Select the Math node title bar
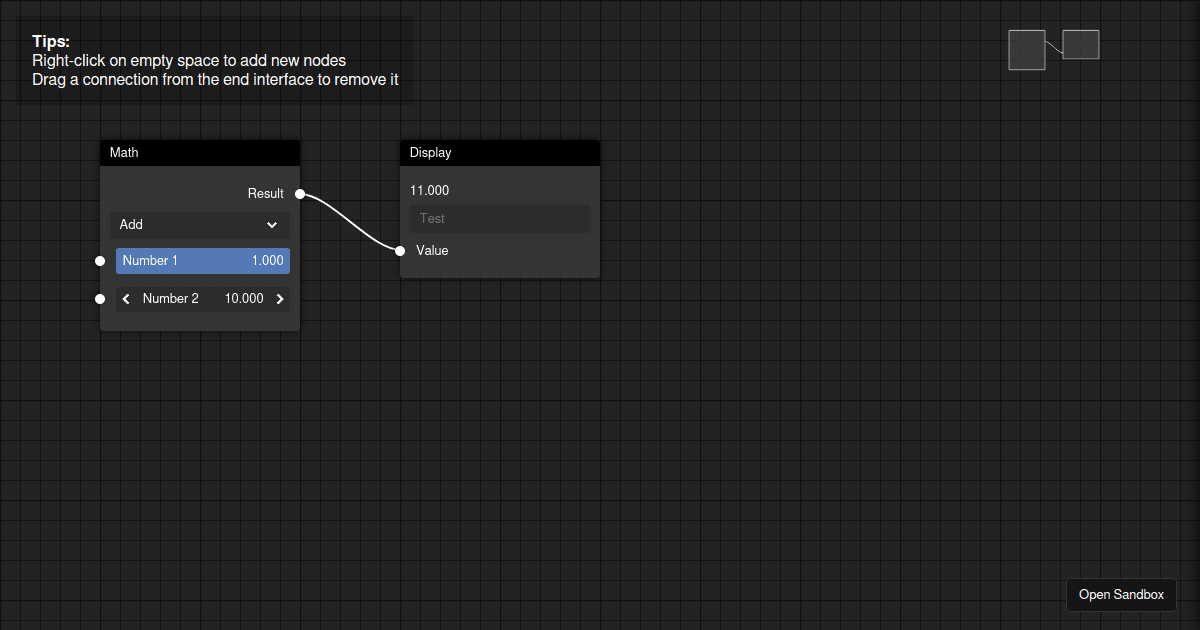 [x=200, y=152]
